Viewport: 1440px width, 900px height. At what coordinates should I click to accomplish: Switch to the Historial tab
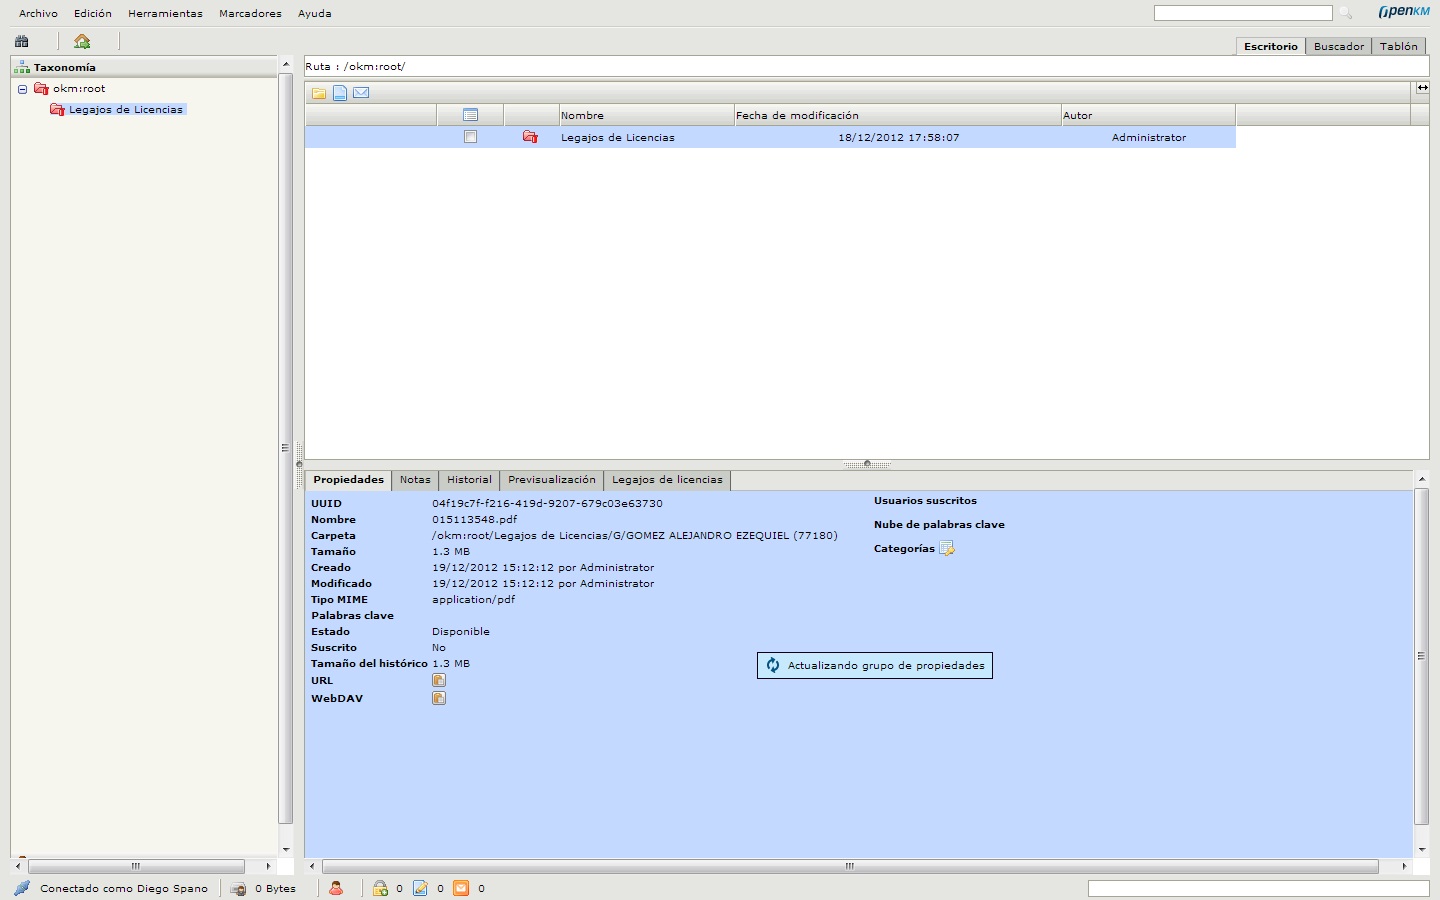point(469,480)
